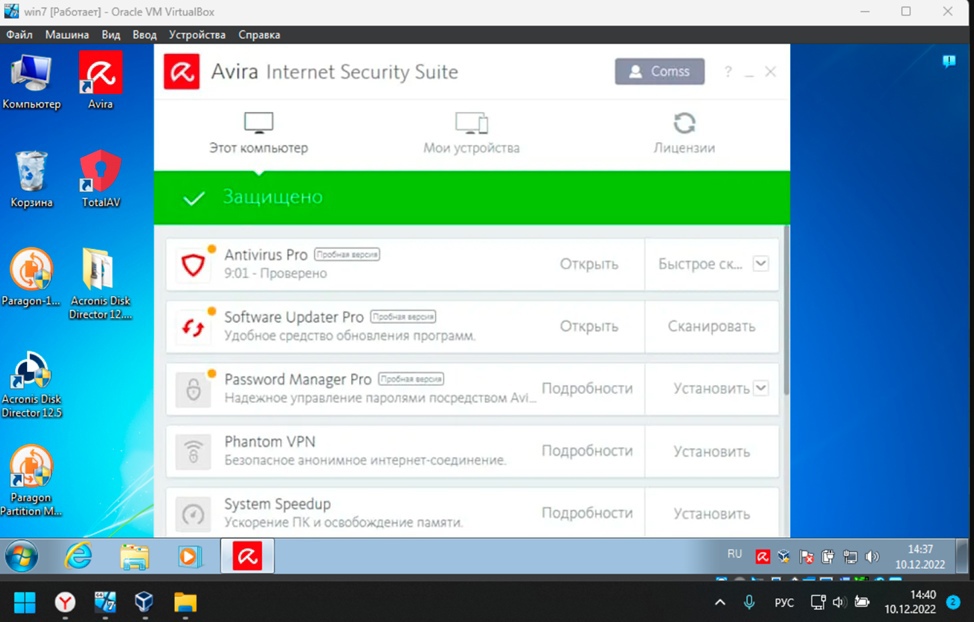
Task: Click the Antivirus Pro shield icon
Action: tap(193, 265)
